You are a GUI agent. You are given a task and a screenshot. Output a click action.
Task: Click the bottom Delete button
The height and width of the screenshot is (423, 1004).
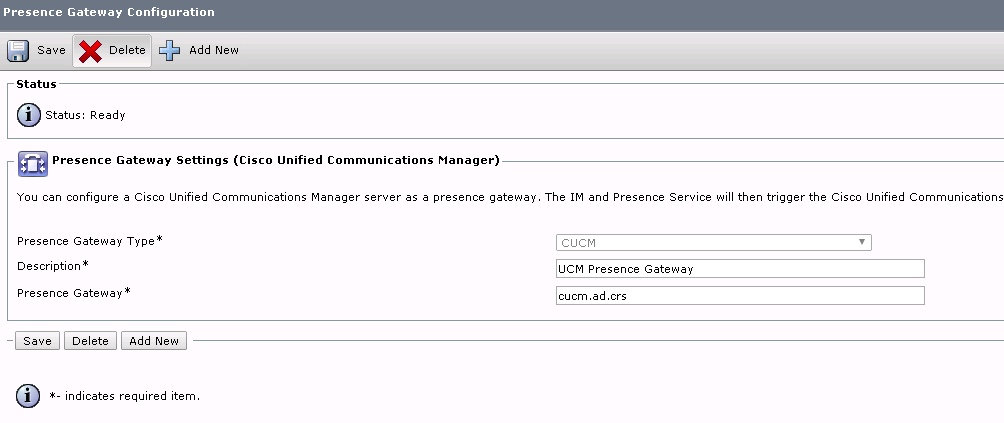tap(90, 341)
